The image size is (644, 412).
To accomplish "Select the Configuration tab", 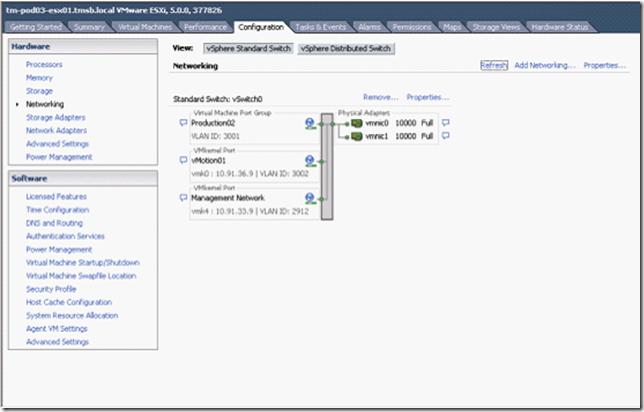I will [261, 27].
